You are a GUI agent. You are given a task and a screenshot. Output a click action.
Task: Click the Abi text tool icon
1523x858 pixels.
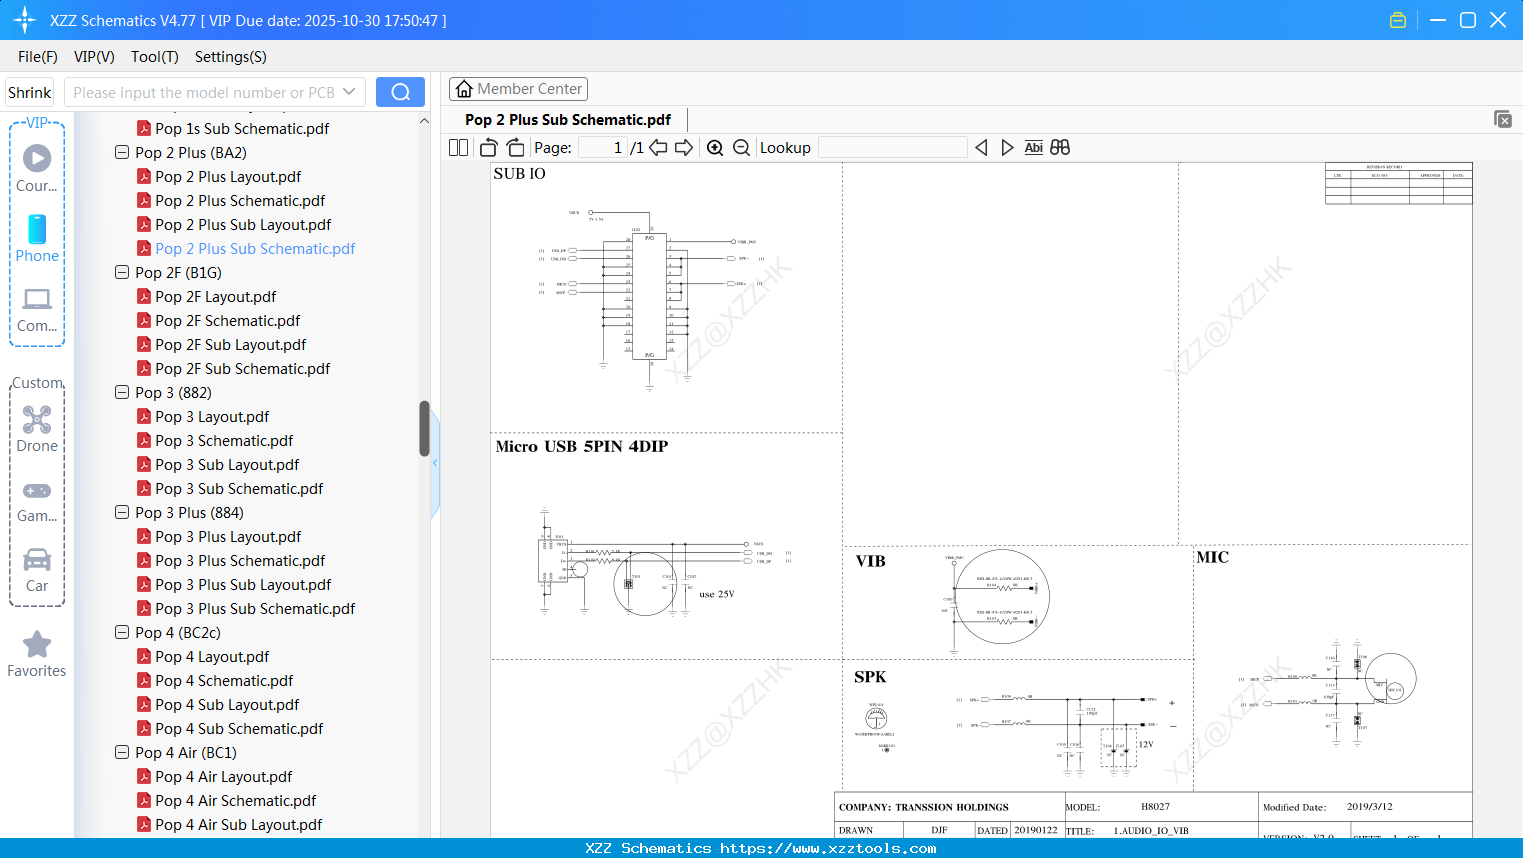1033,147
